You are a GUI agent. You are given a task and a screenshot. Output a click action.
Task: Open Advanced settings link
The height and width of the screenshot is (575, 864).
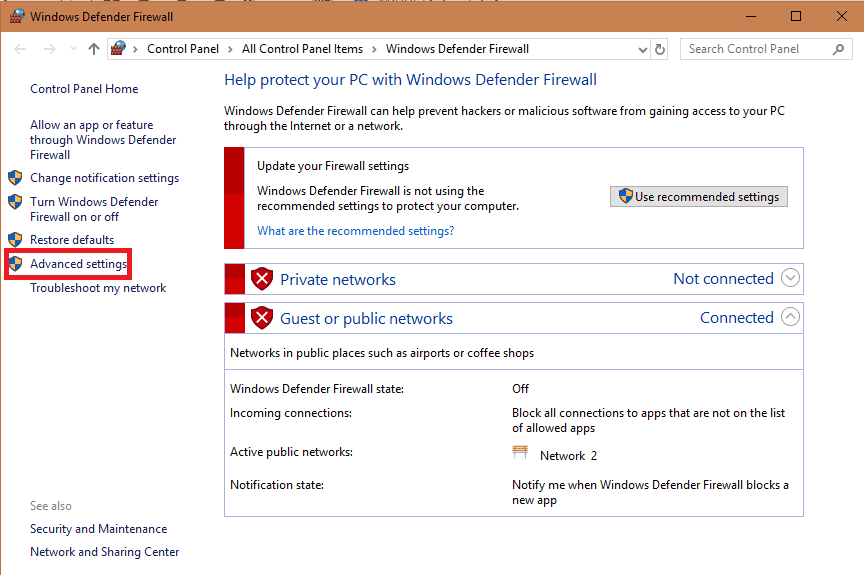coord(78,264)
